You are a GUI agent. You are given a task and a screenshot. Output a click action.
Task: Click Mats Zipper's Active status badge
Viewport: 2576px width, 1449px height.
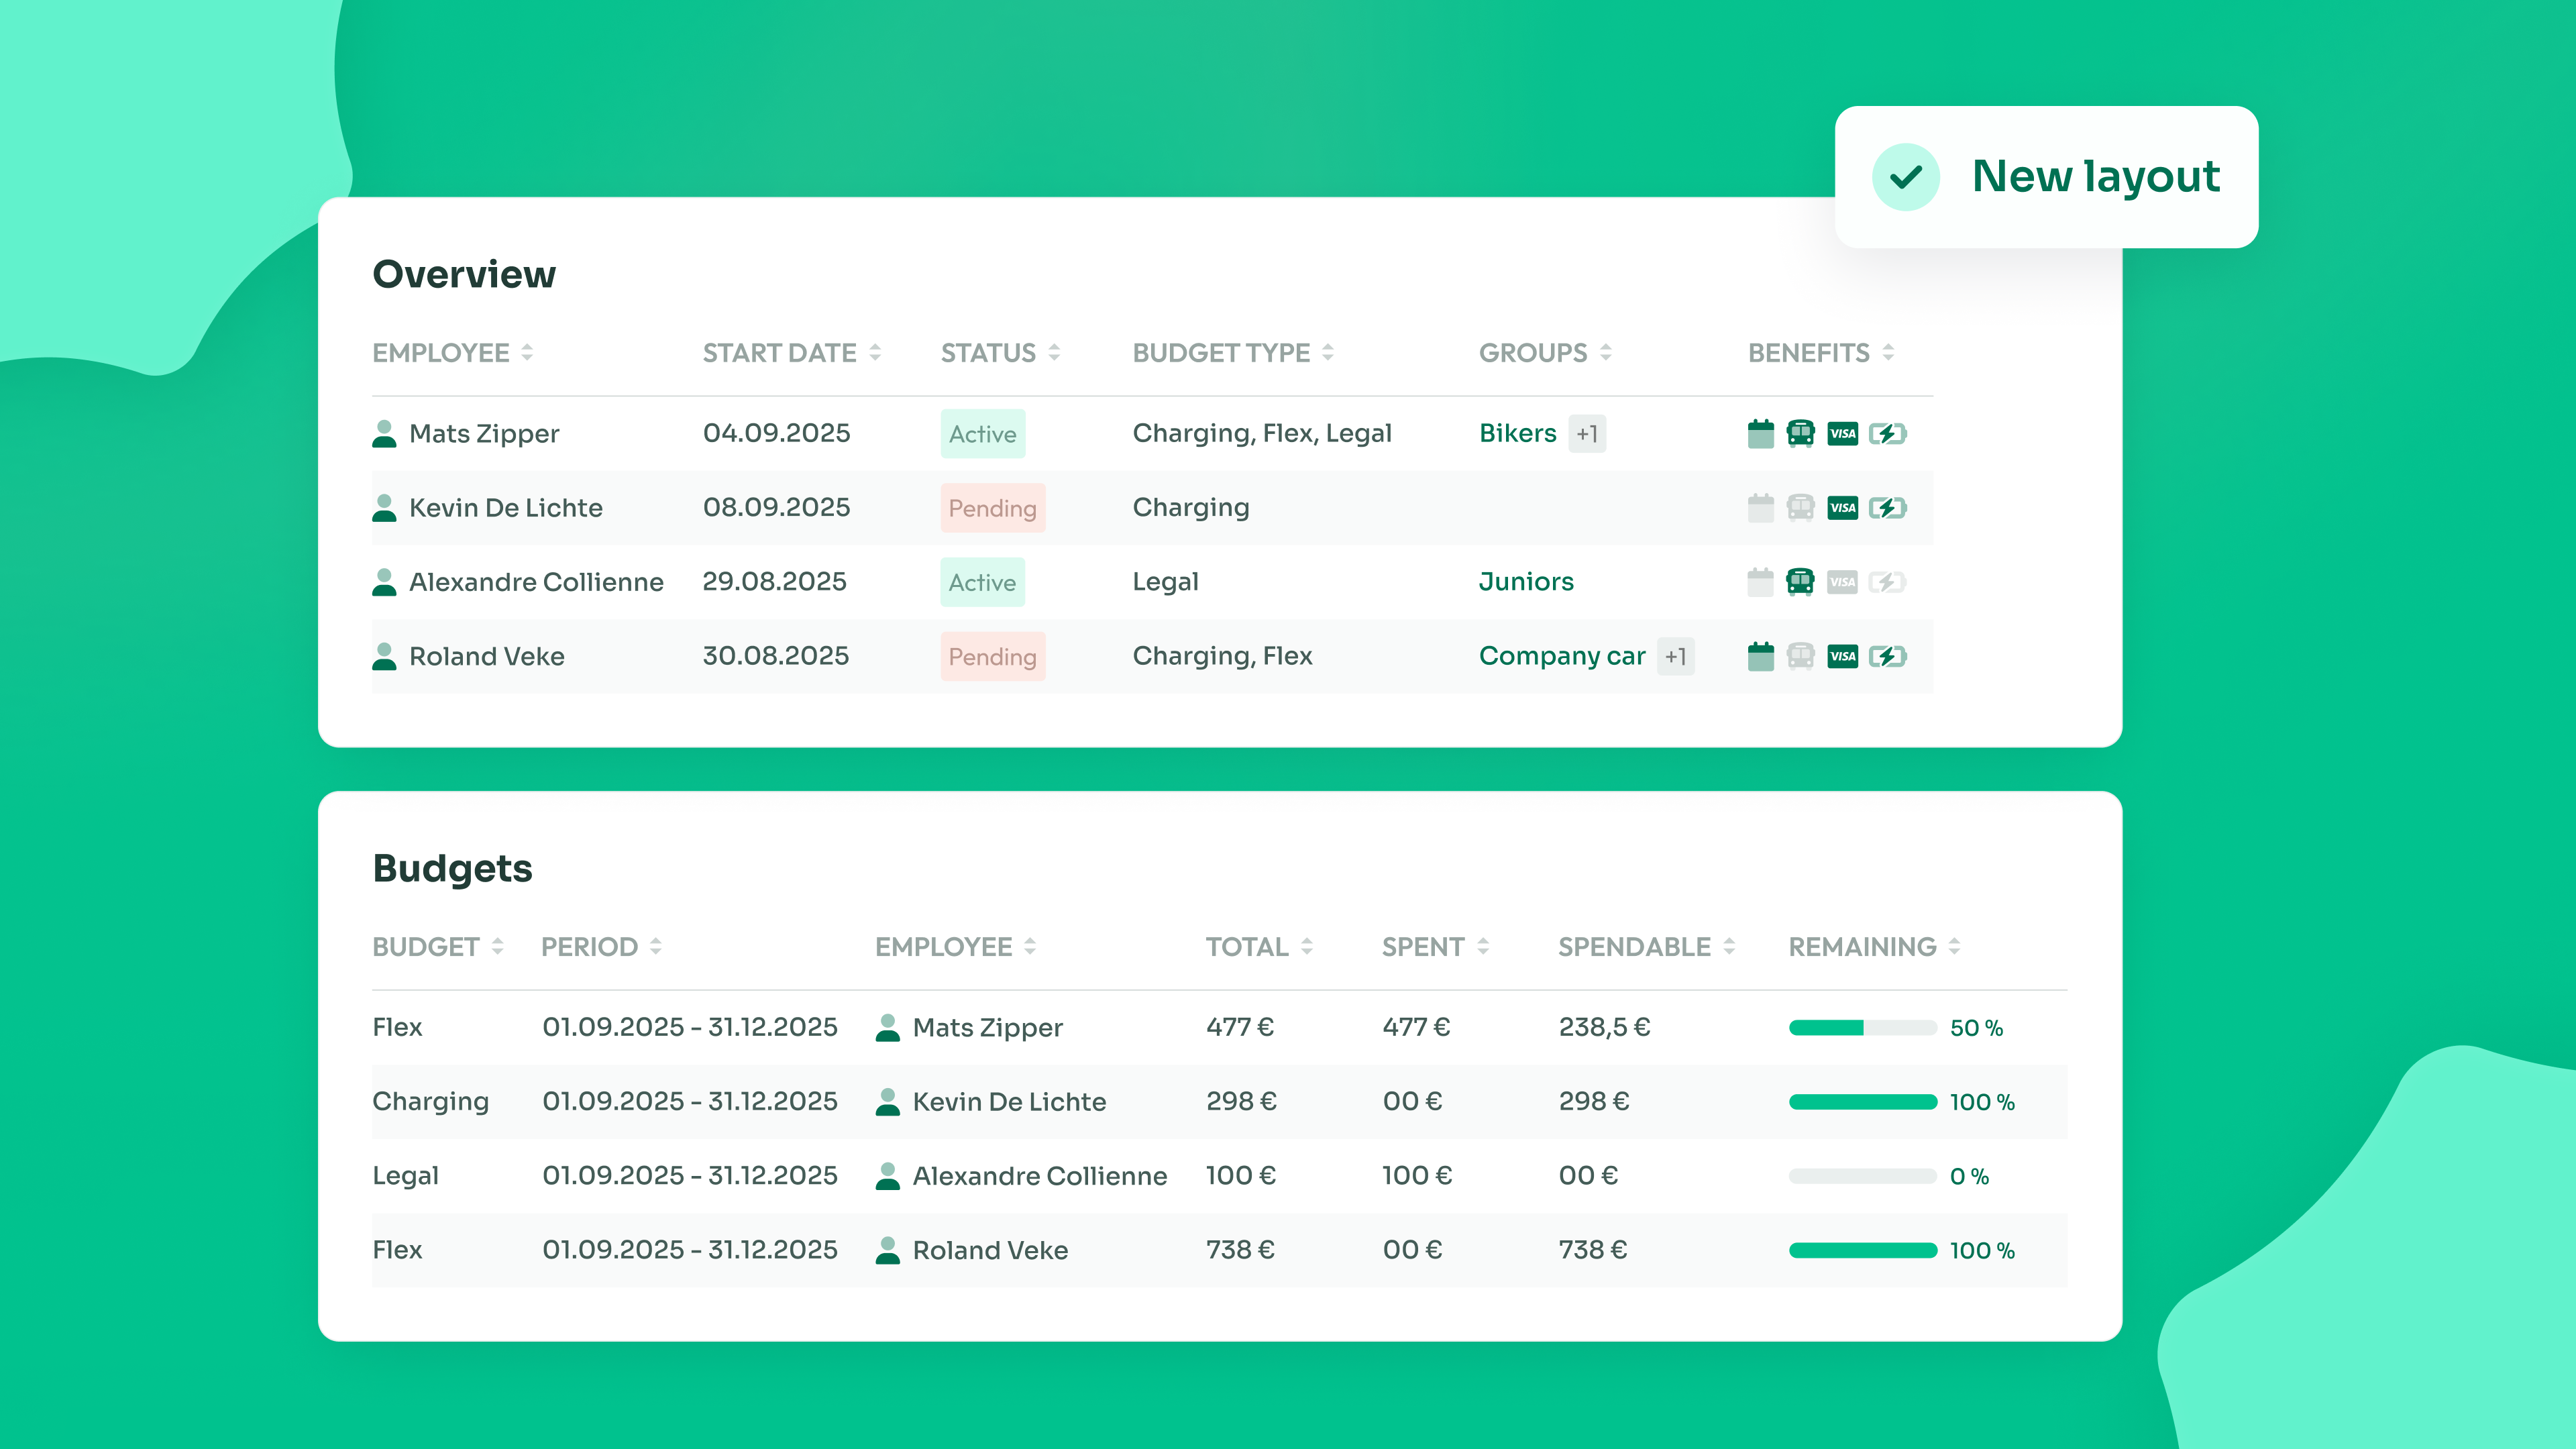pos(982,434)
